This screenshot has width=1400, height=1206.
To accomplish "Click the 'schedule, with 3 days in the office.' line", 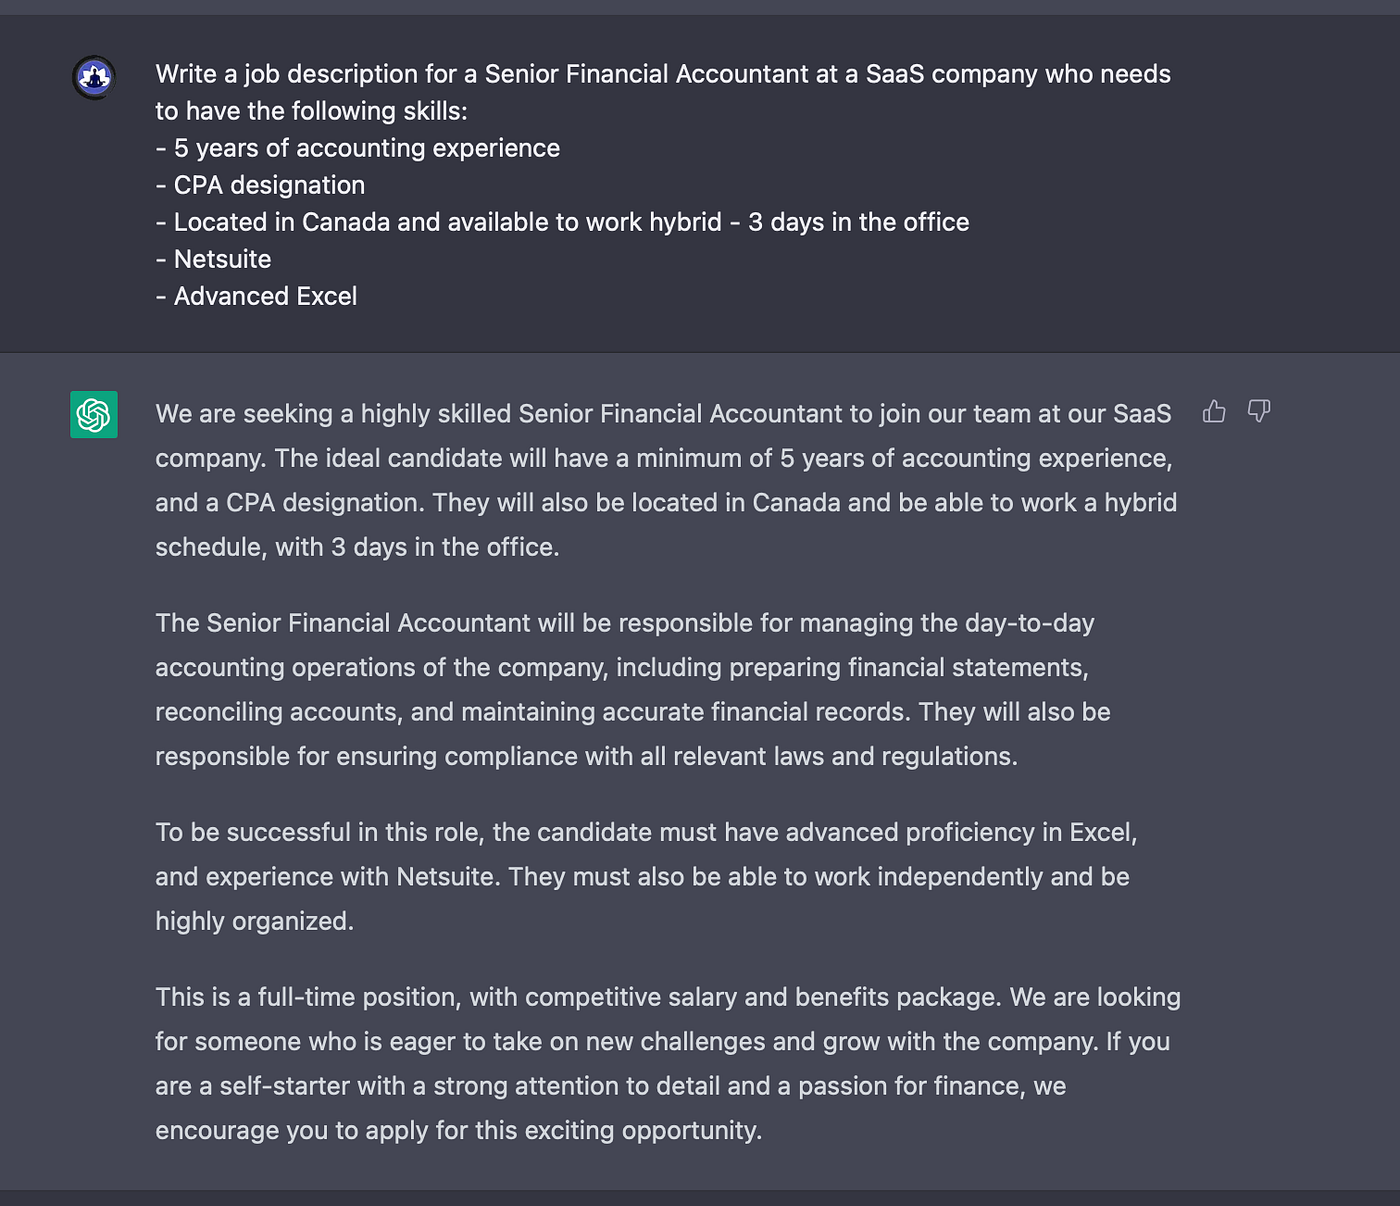I will coord(357,547).
